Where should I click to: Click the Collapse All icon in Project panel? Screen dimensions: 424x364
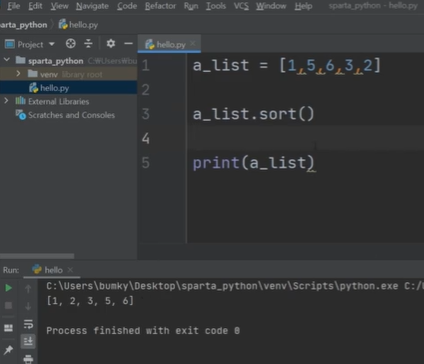pos(88,44)
